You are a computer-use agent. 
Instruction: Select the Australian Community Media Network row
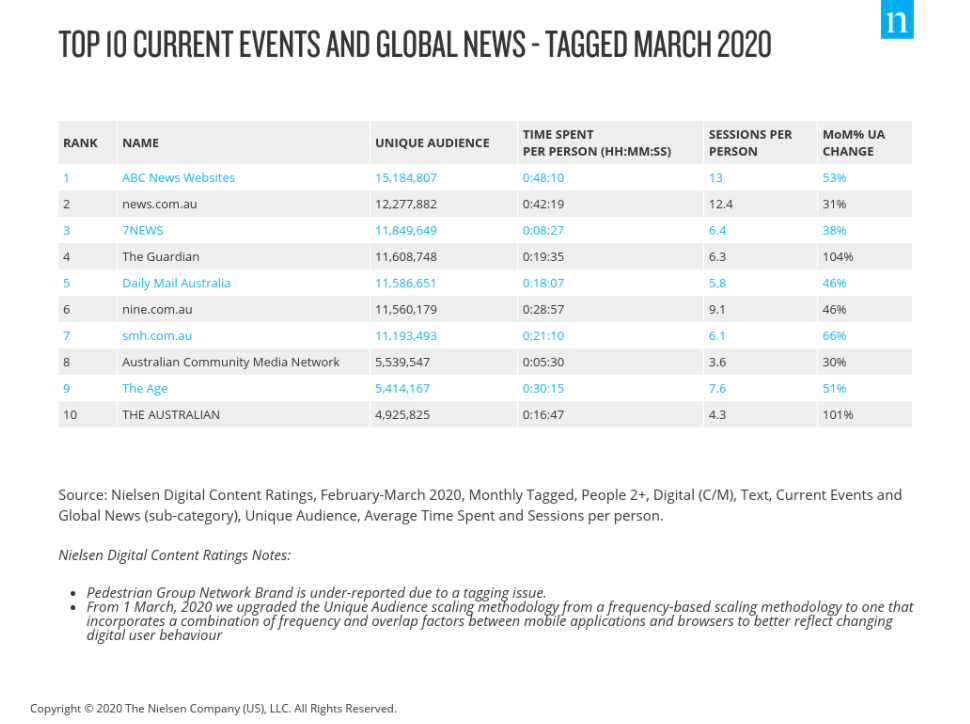[229, 362]
